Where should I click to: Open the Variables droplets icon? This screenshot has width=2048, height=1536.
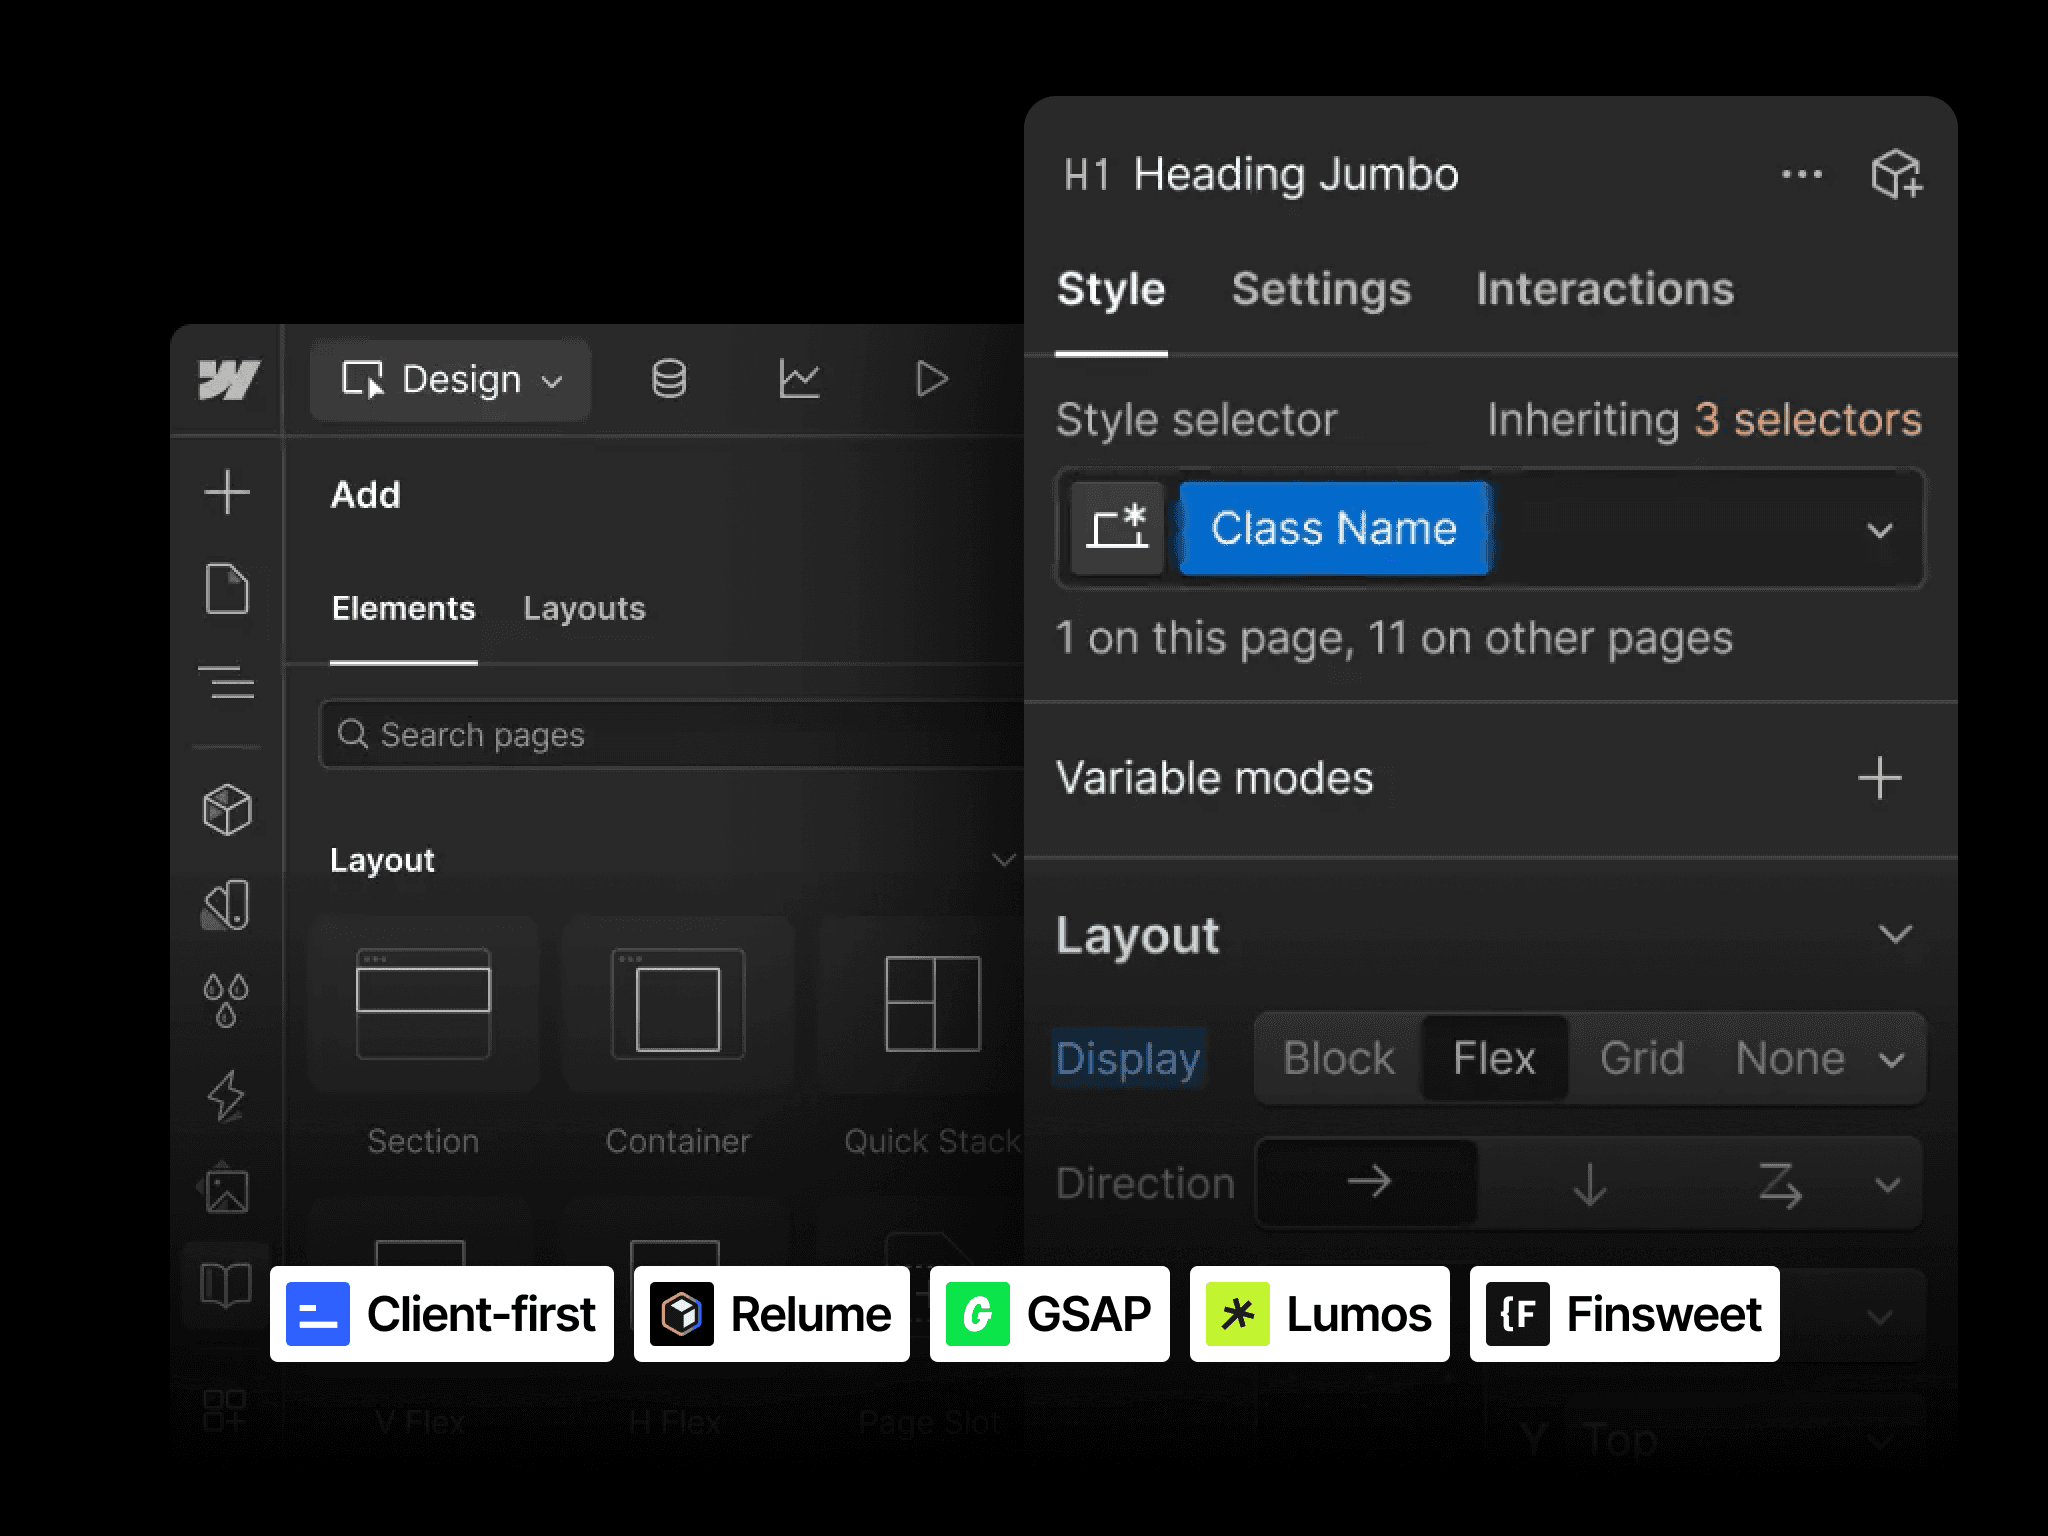(226, 1000)
